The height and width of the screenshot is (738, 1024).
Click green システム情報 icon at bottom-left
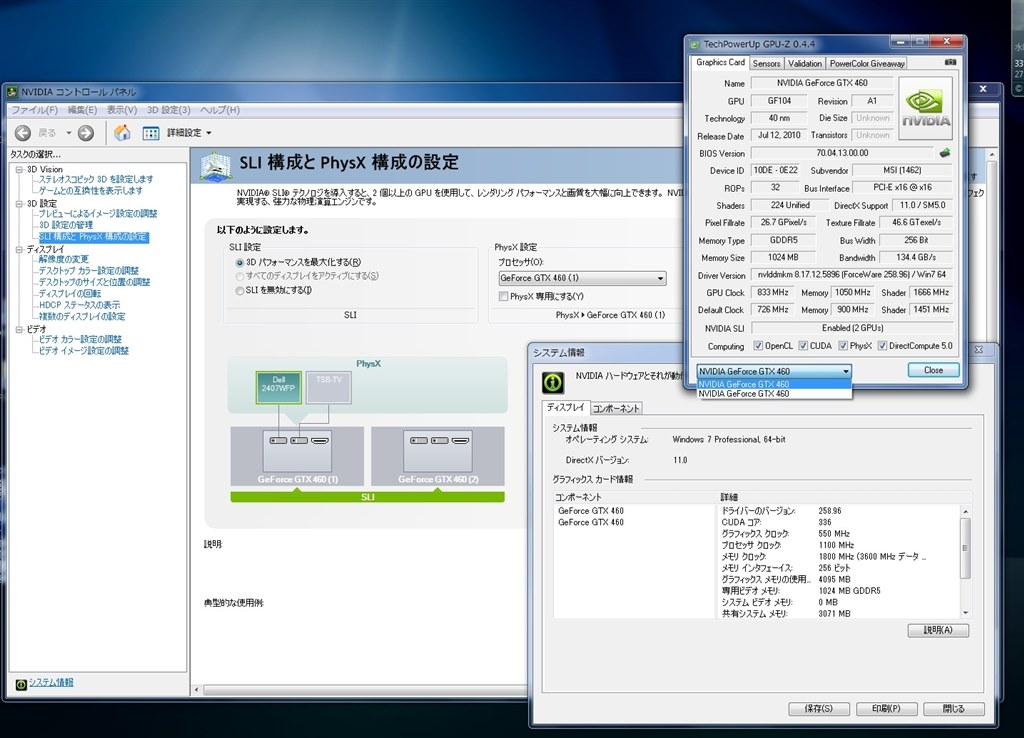(21, 684)
